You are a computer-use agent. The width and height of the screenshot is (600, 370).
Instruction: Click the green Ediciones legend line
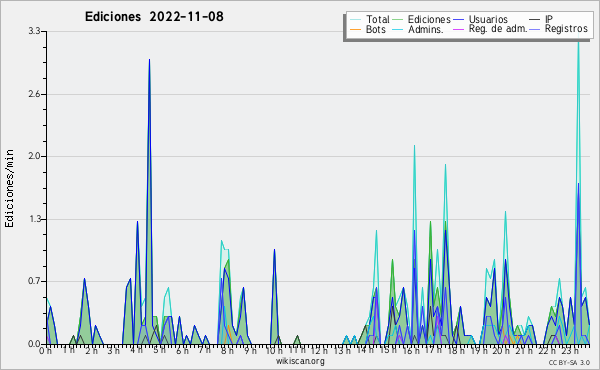click(x=398, y=20)
